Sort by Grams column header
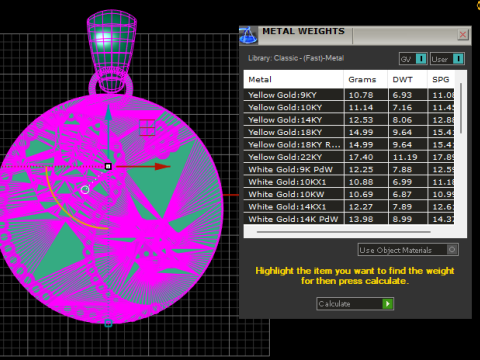This screenshot has height=360, width=480. (x=366, y=80)
